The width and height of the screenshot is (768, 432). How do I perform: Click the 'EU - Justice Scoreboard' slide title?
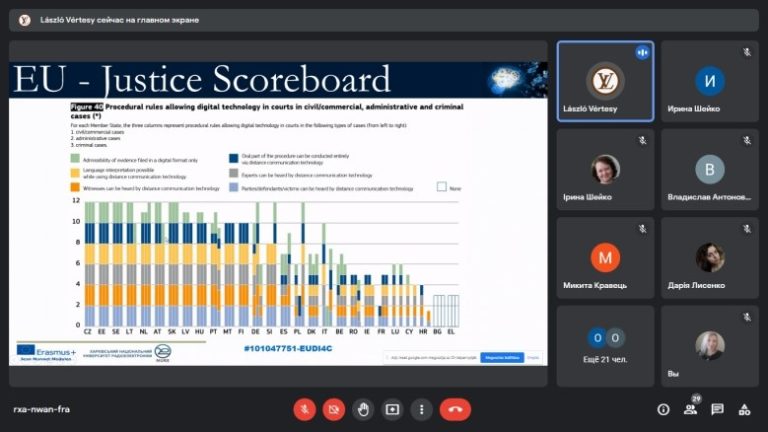pos(202,80)
